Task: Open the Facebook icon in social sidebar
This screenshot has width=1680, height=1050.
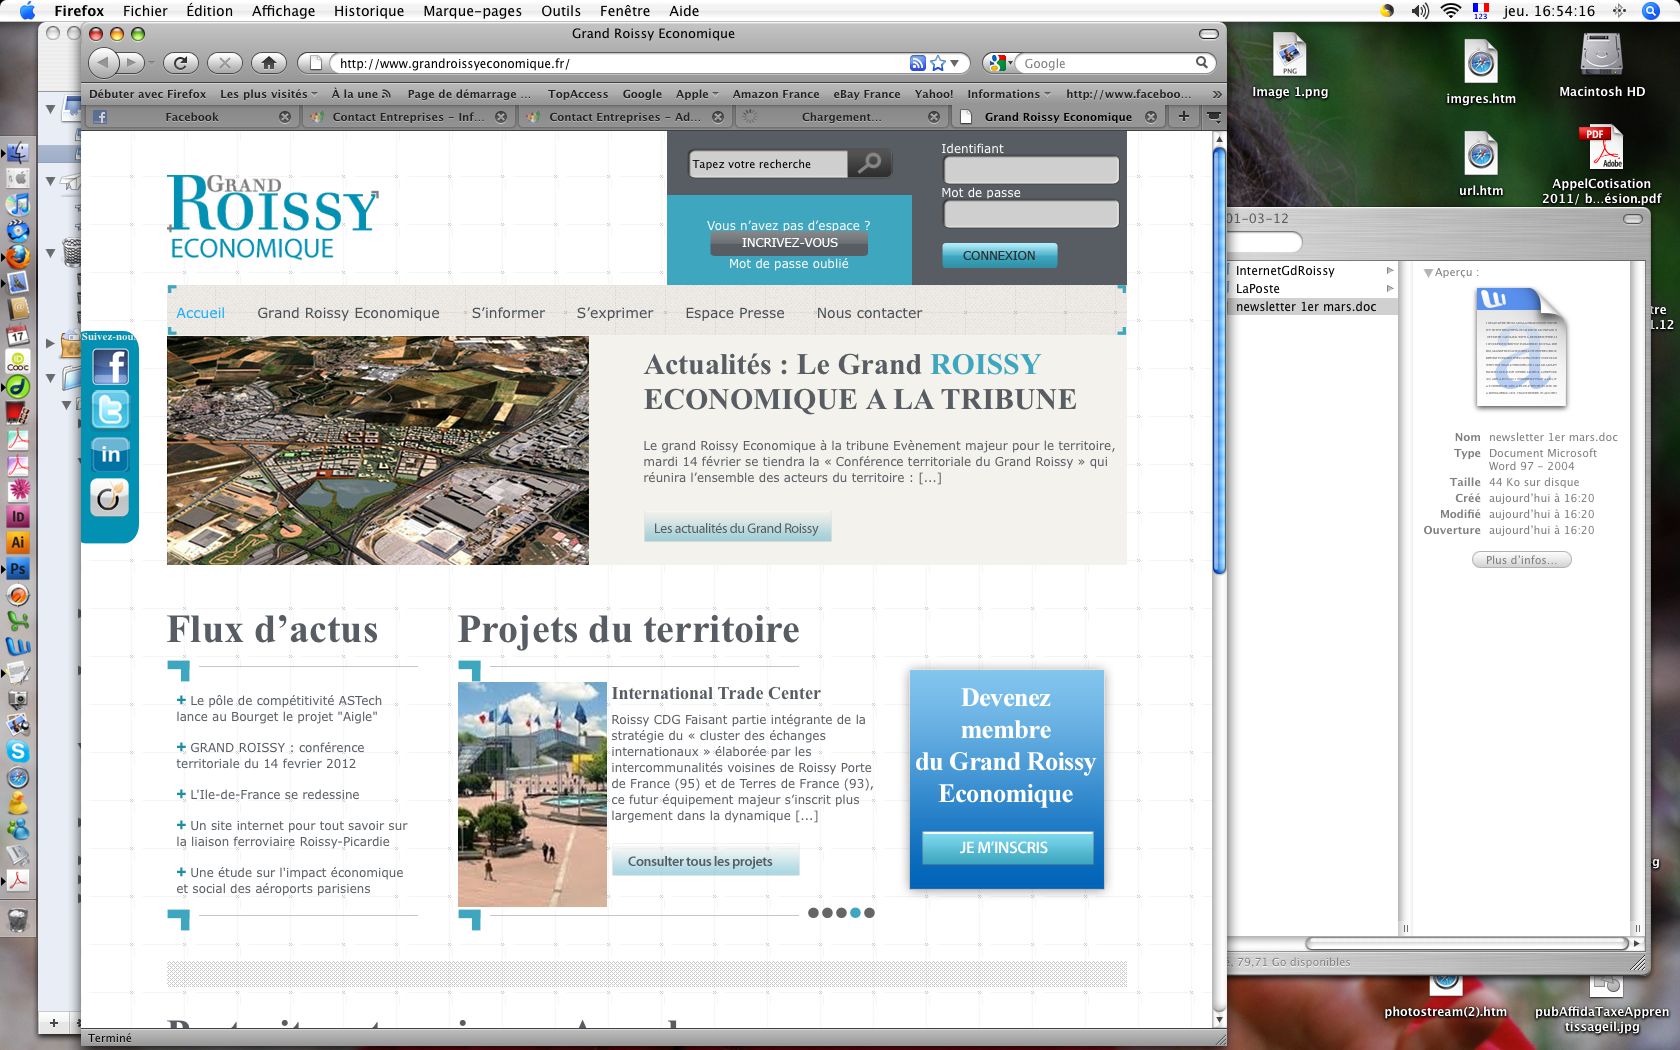Action: tap(110, 367)
